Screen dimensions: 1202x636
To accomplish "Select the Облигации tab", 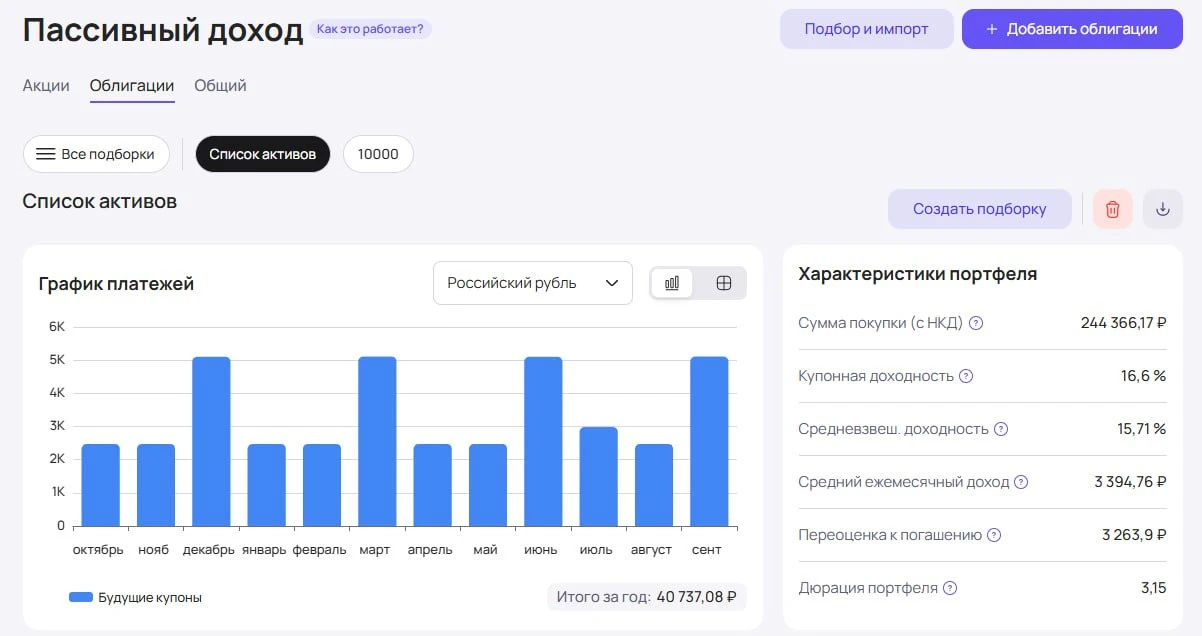I will coord(132,85).
